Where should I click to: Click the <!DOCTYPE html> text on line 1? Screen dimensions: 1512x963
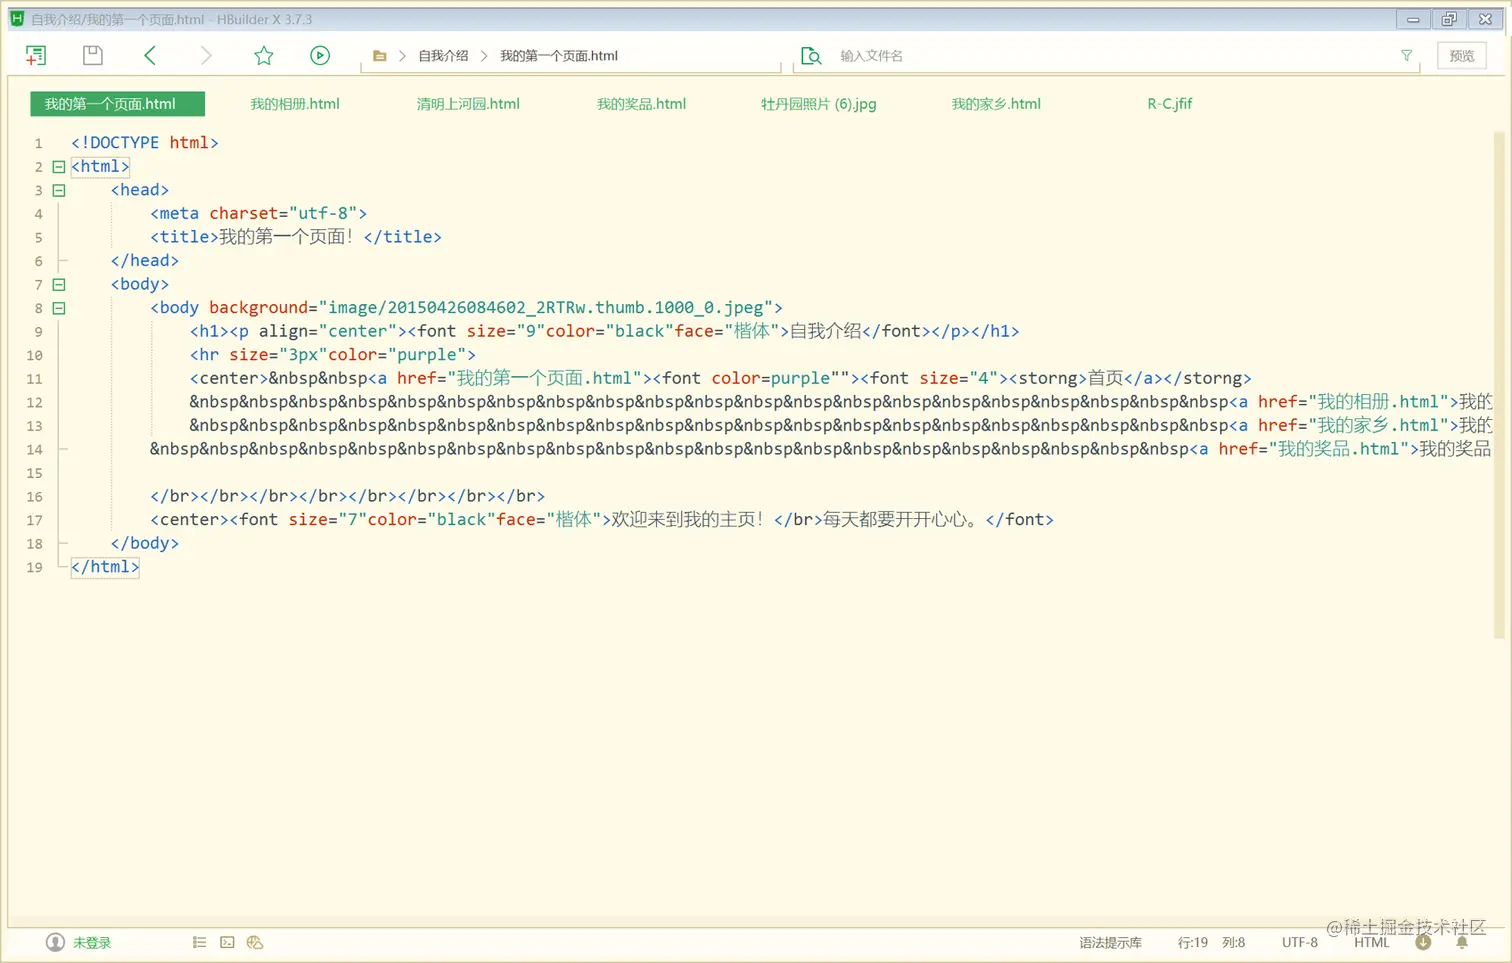(145, 143)
